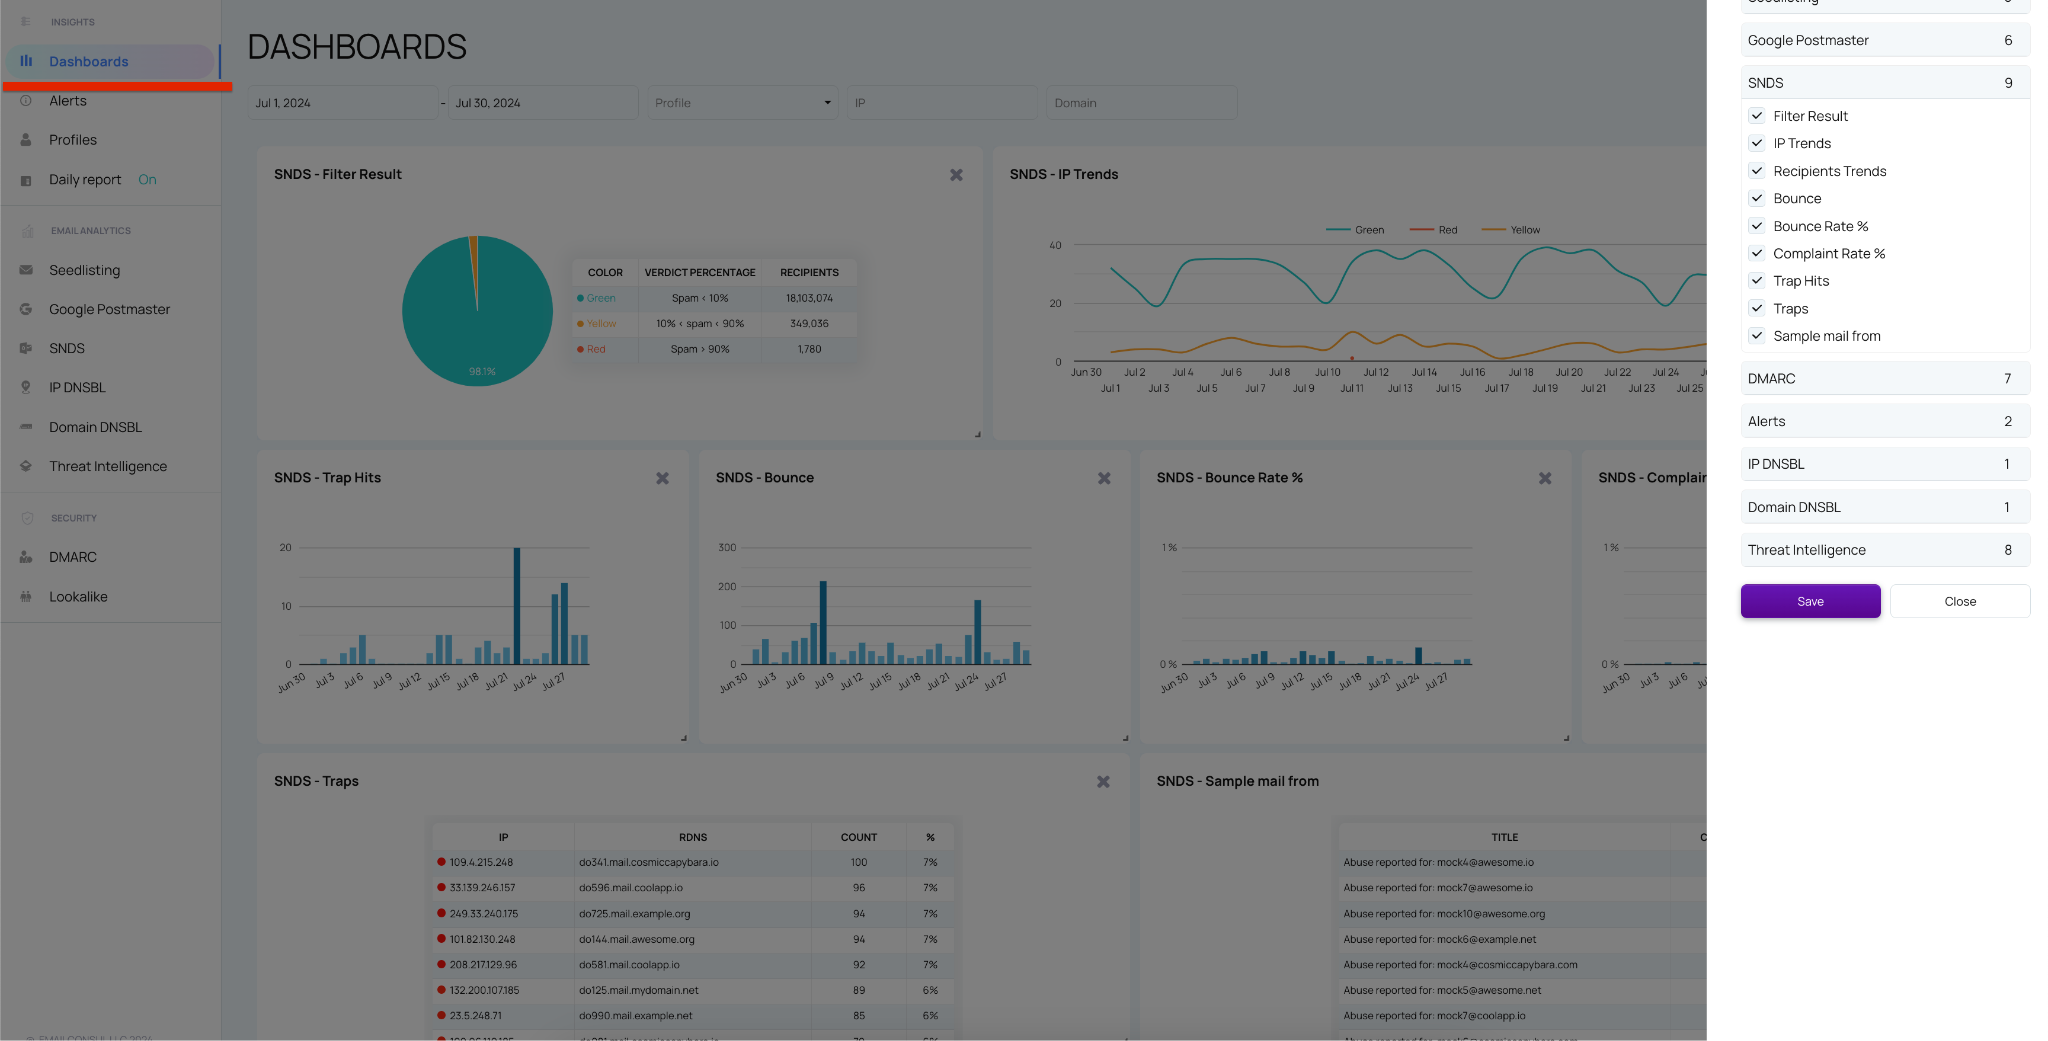Click the end date Jul 30, 2024 field
Image resolution: width=2048 pixels, height=1041 pixels.
pyautogui.click(x=543, y=103)
